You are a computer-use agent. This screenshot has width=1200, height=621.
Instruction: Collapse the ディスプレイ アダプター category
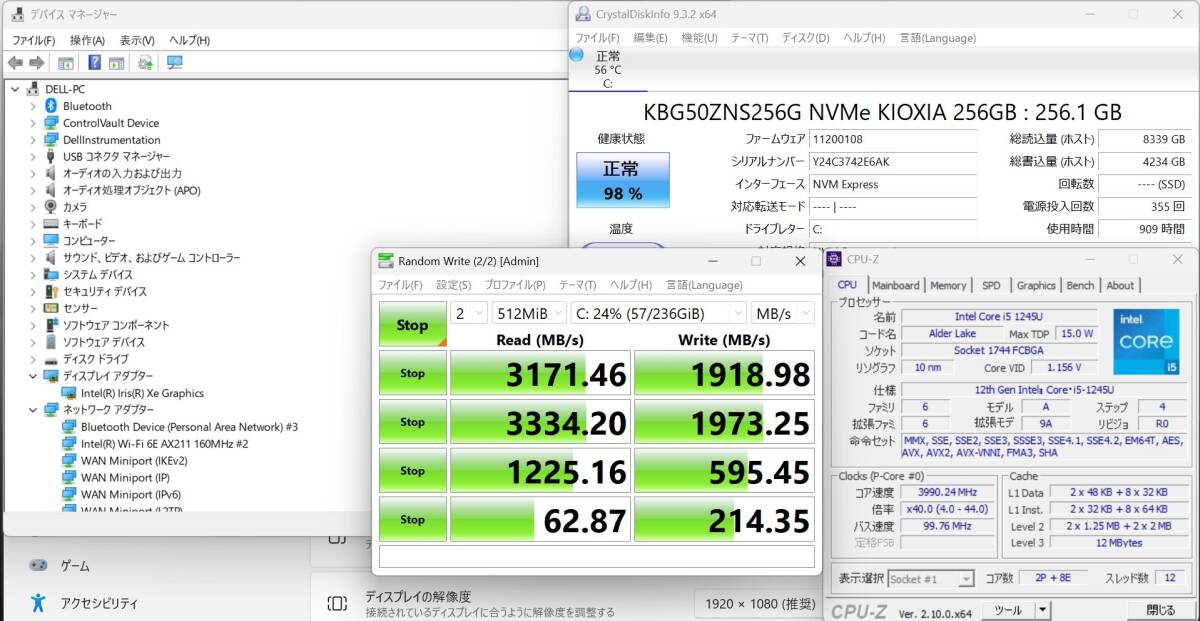tap(33, 376)
